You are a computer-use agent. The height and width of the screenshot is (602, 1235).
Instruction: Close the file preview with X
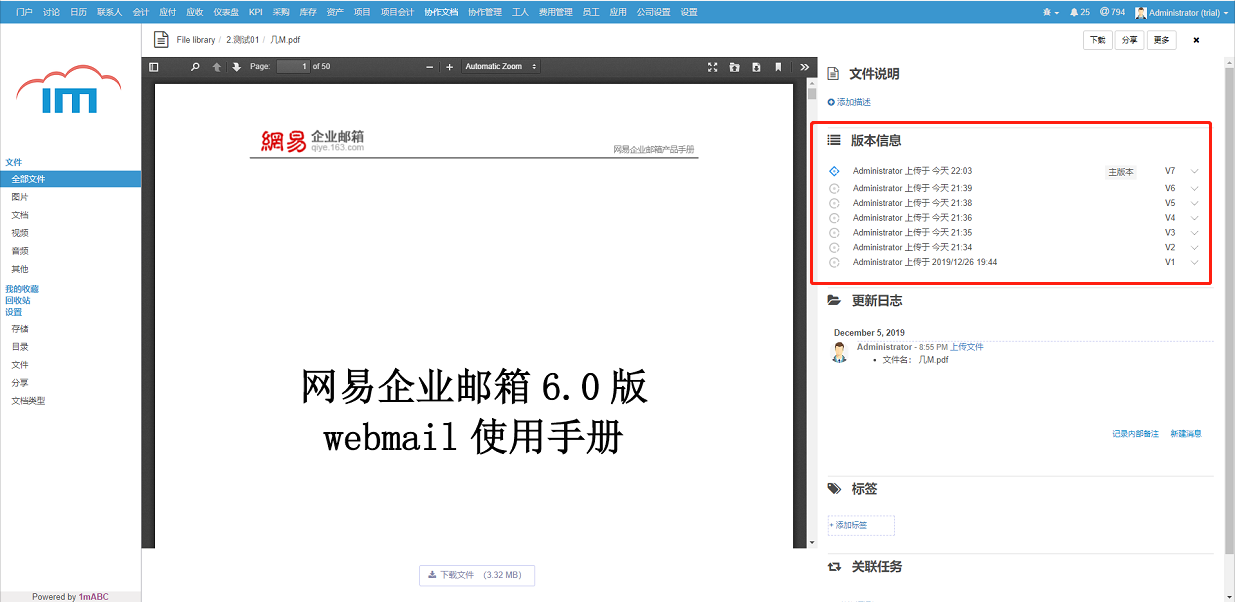(x=1196, y=40)
